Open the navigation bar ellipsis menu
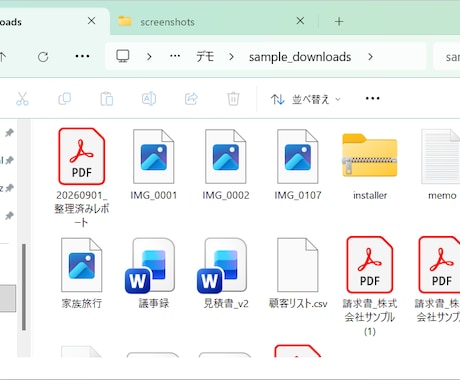 (82, 56)
